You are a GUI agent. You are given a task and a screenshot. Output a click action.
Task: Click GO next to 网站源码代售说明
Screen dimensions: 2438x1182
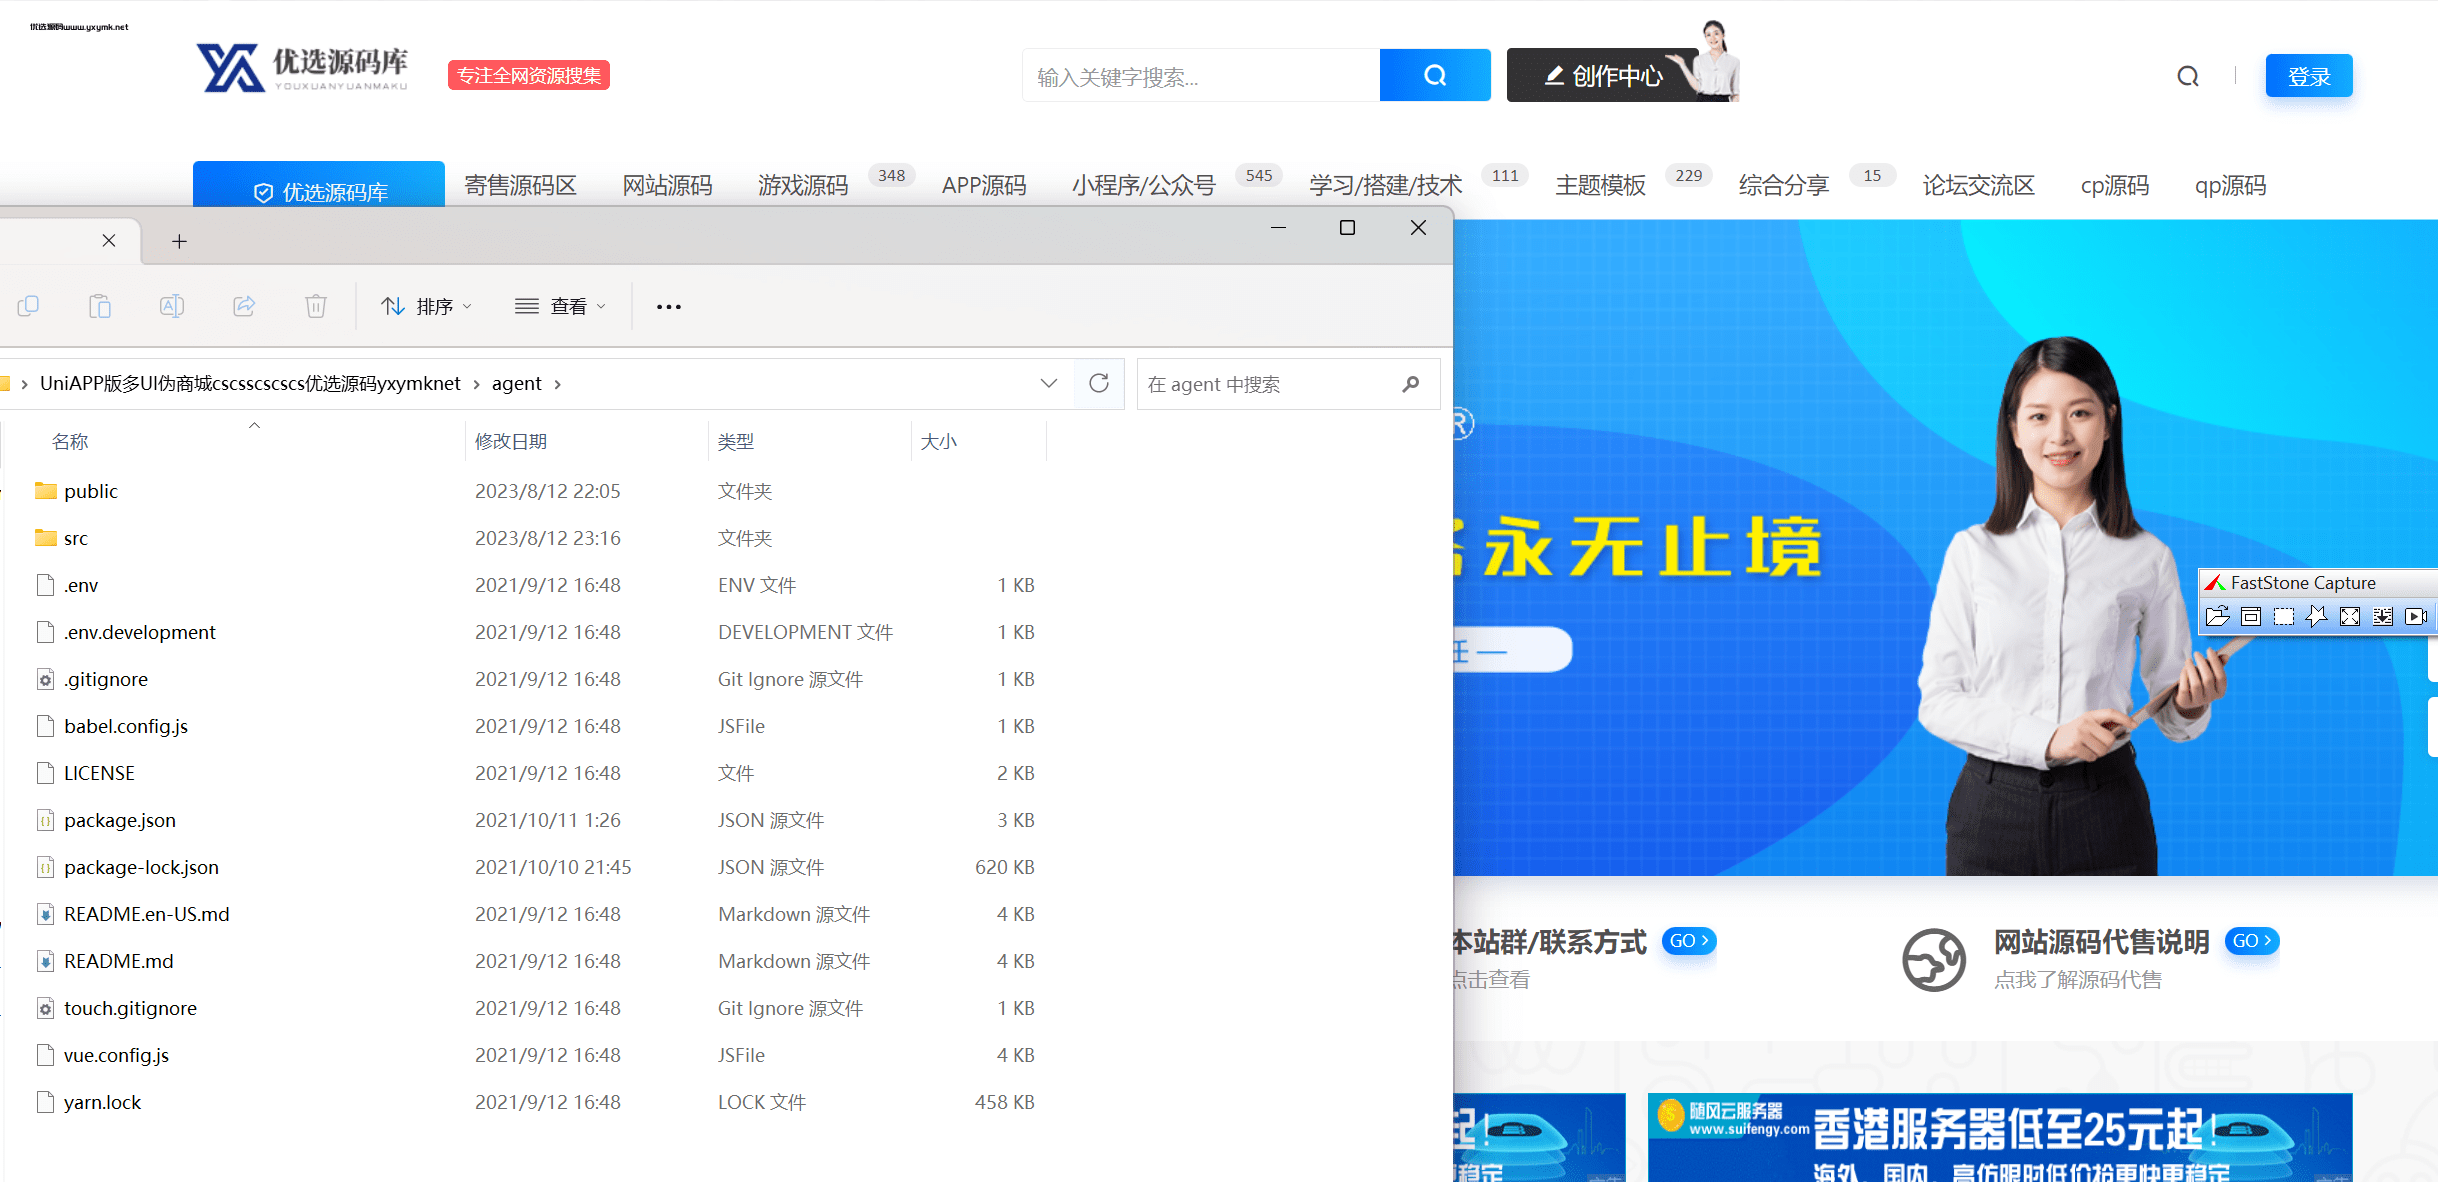pos(2251,940)
